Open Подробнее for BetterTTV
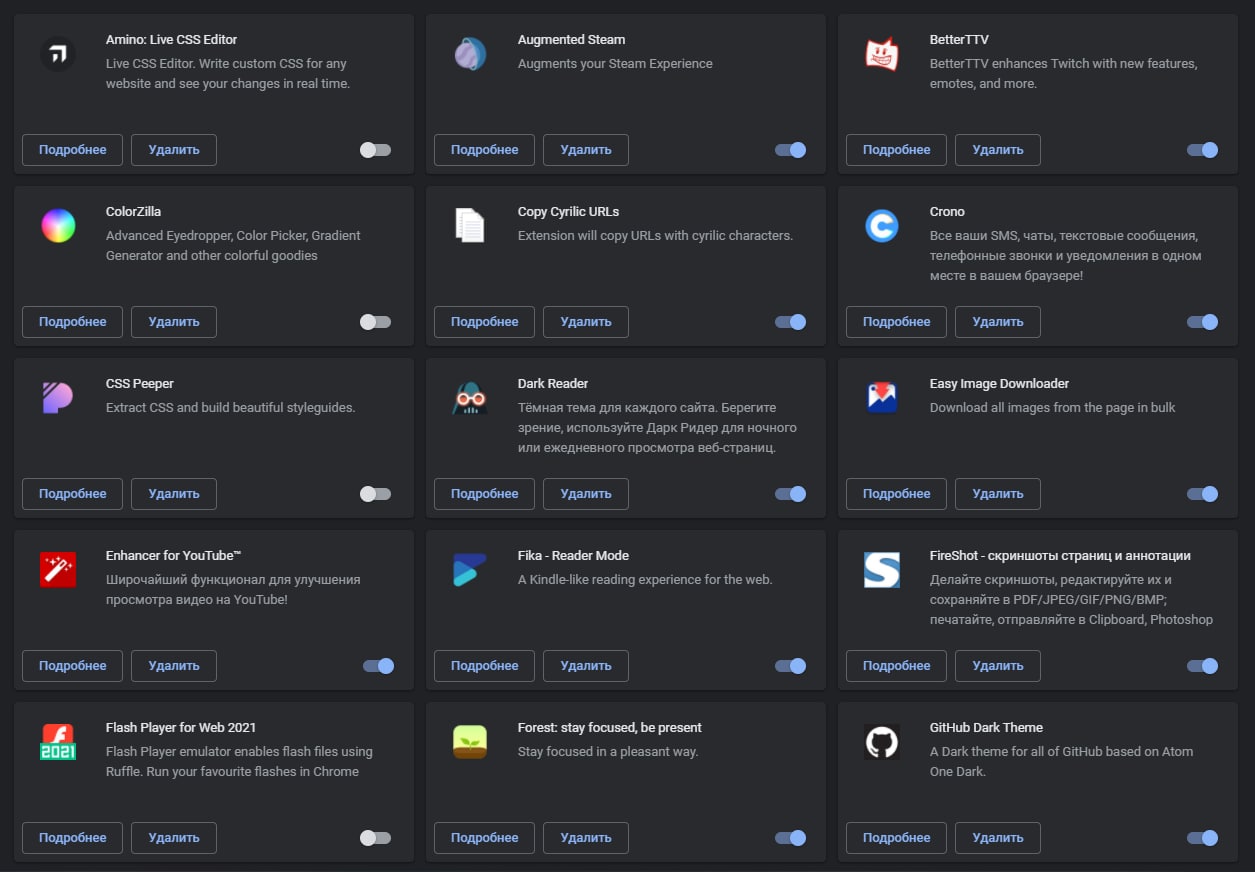The image size is (1255, 872). pyautogui.click(x=896, y=150)
